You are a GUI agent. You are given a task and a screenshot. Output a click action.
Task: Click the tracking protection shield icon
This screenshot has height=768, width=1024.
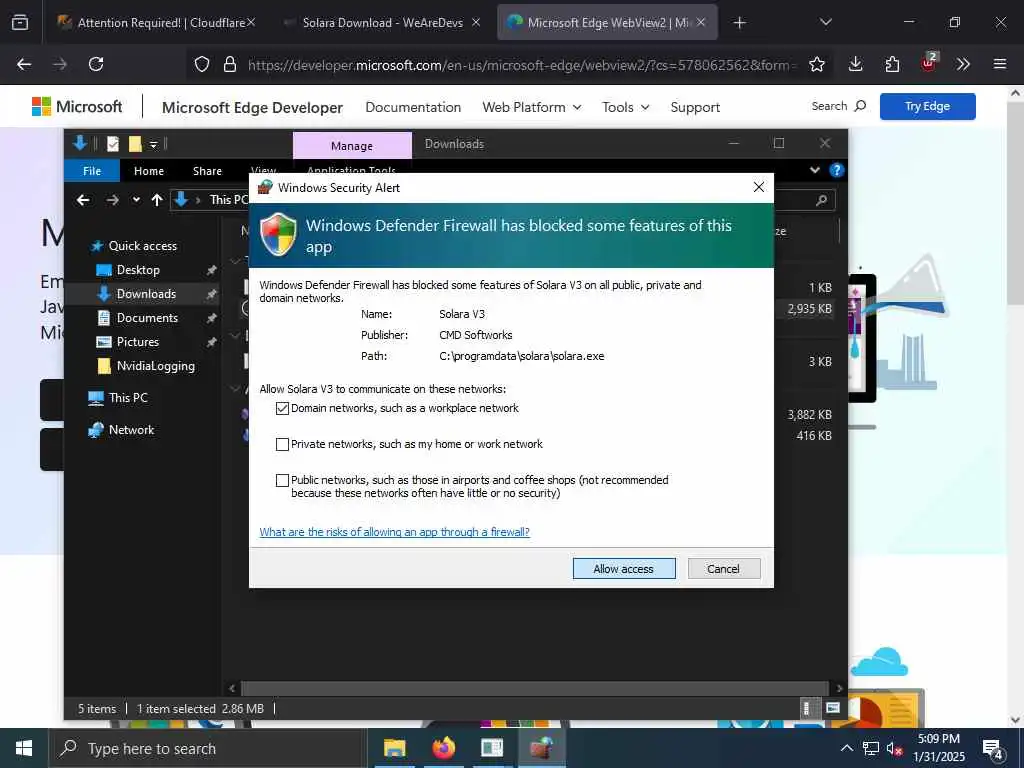tap(202, 64)
